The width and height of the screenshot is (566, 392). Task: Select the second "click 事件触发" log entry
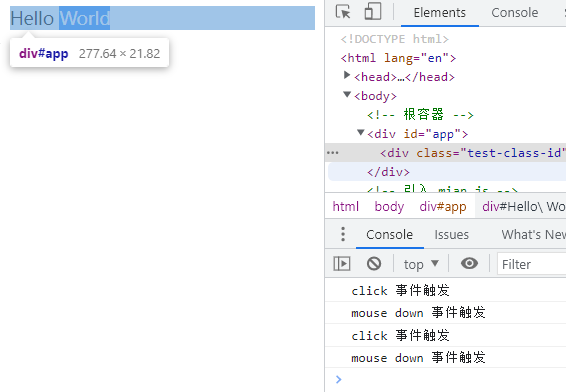coord(400,335)
